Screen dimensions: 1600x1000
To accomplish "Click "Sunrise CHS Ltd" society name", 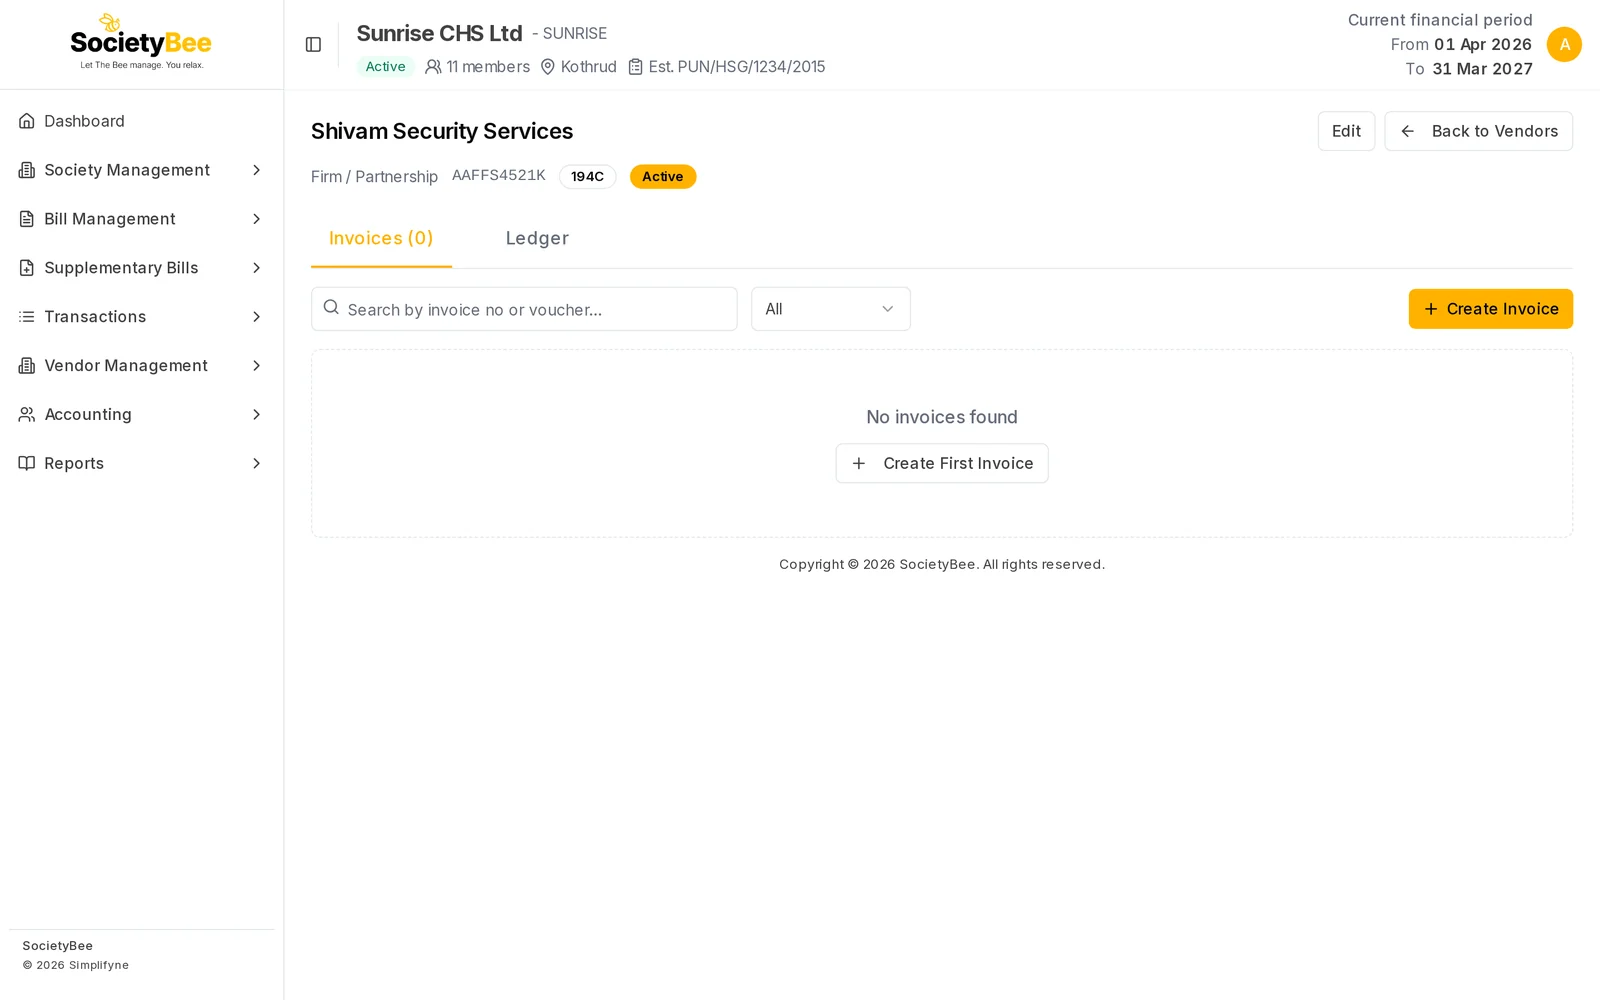I will [439, 33].
